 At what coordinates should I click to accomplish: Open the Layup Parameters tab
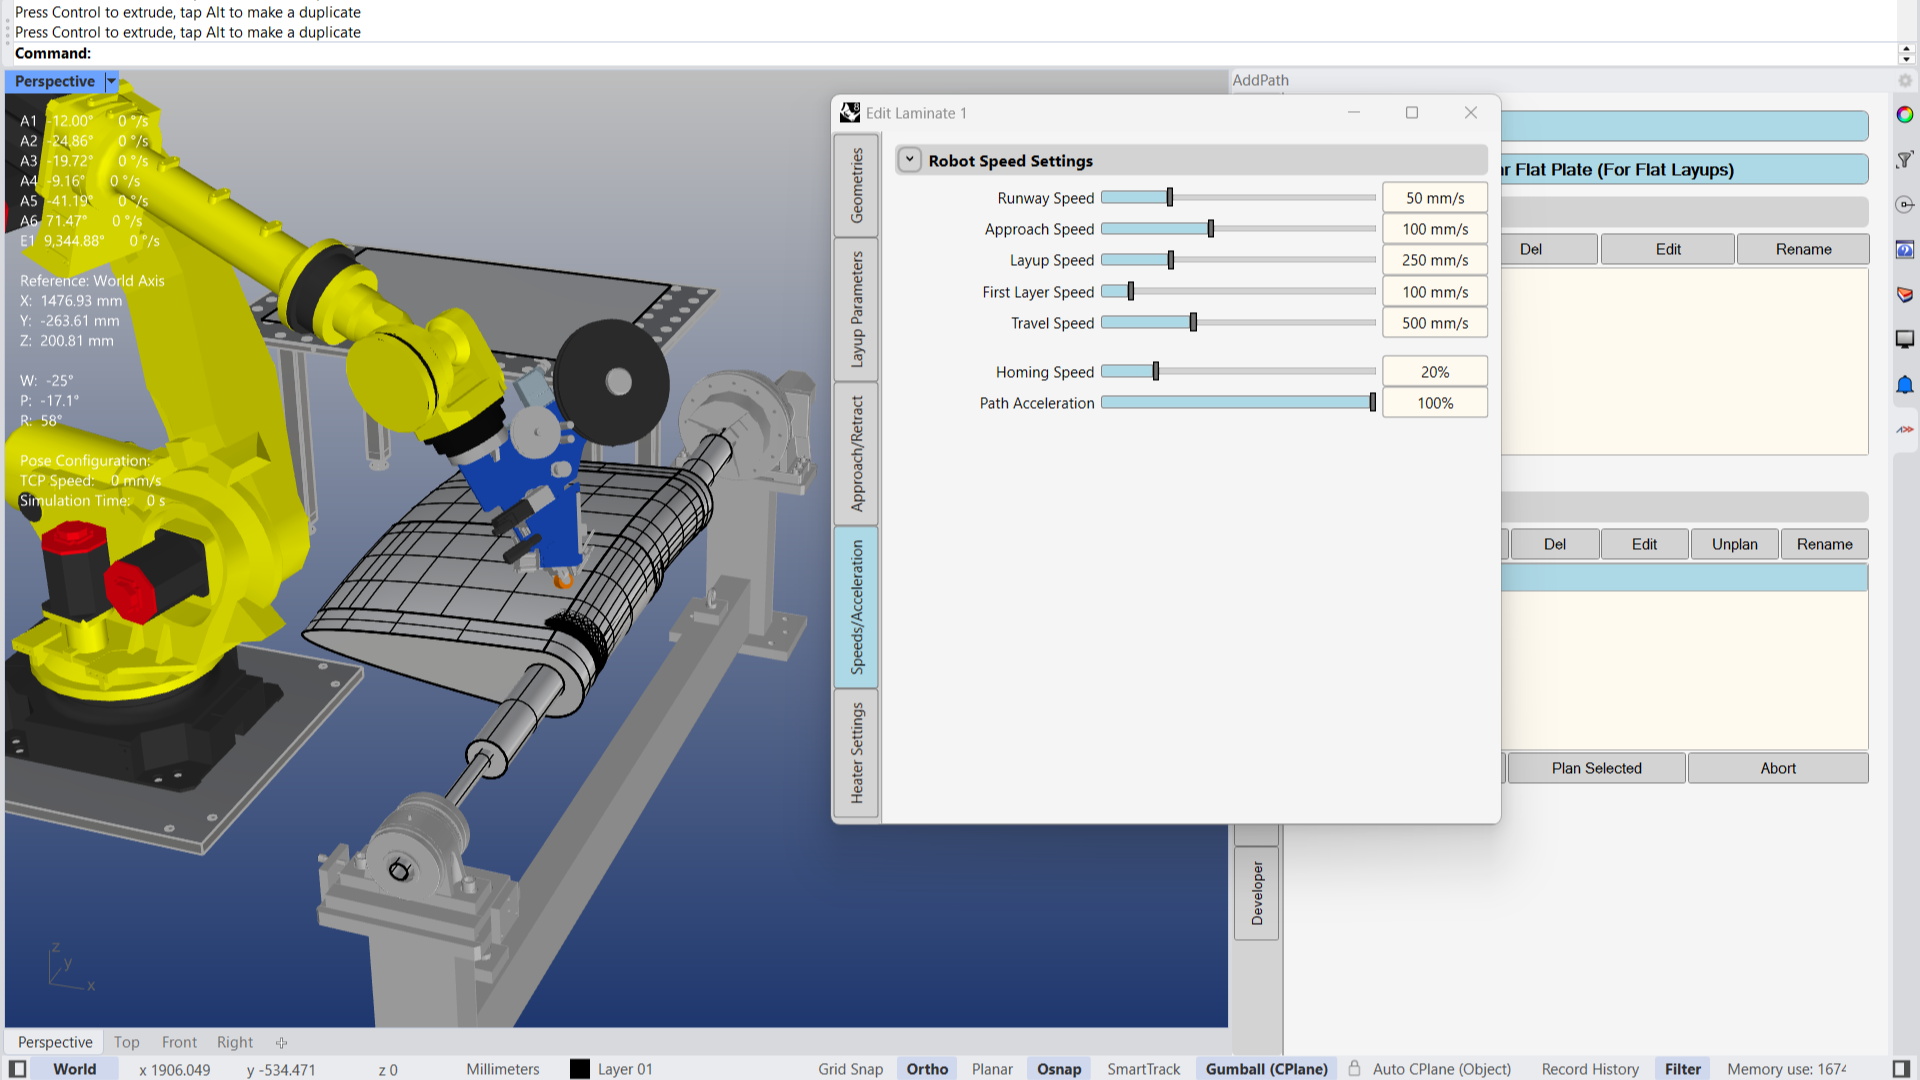point(857,309)
